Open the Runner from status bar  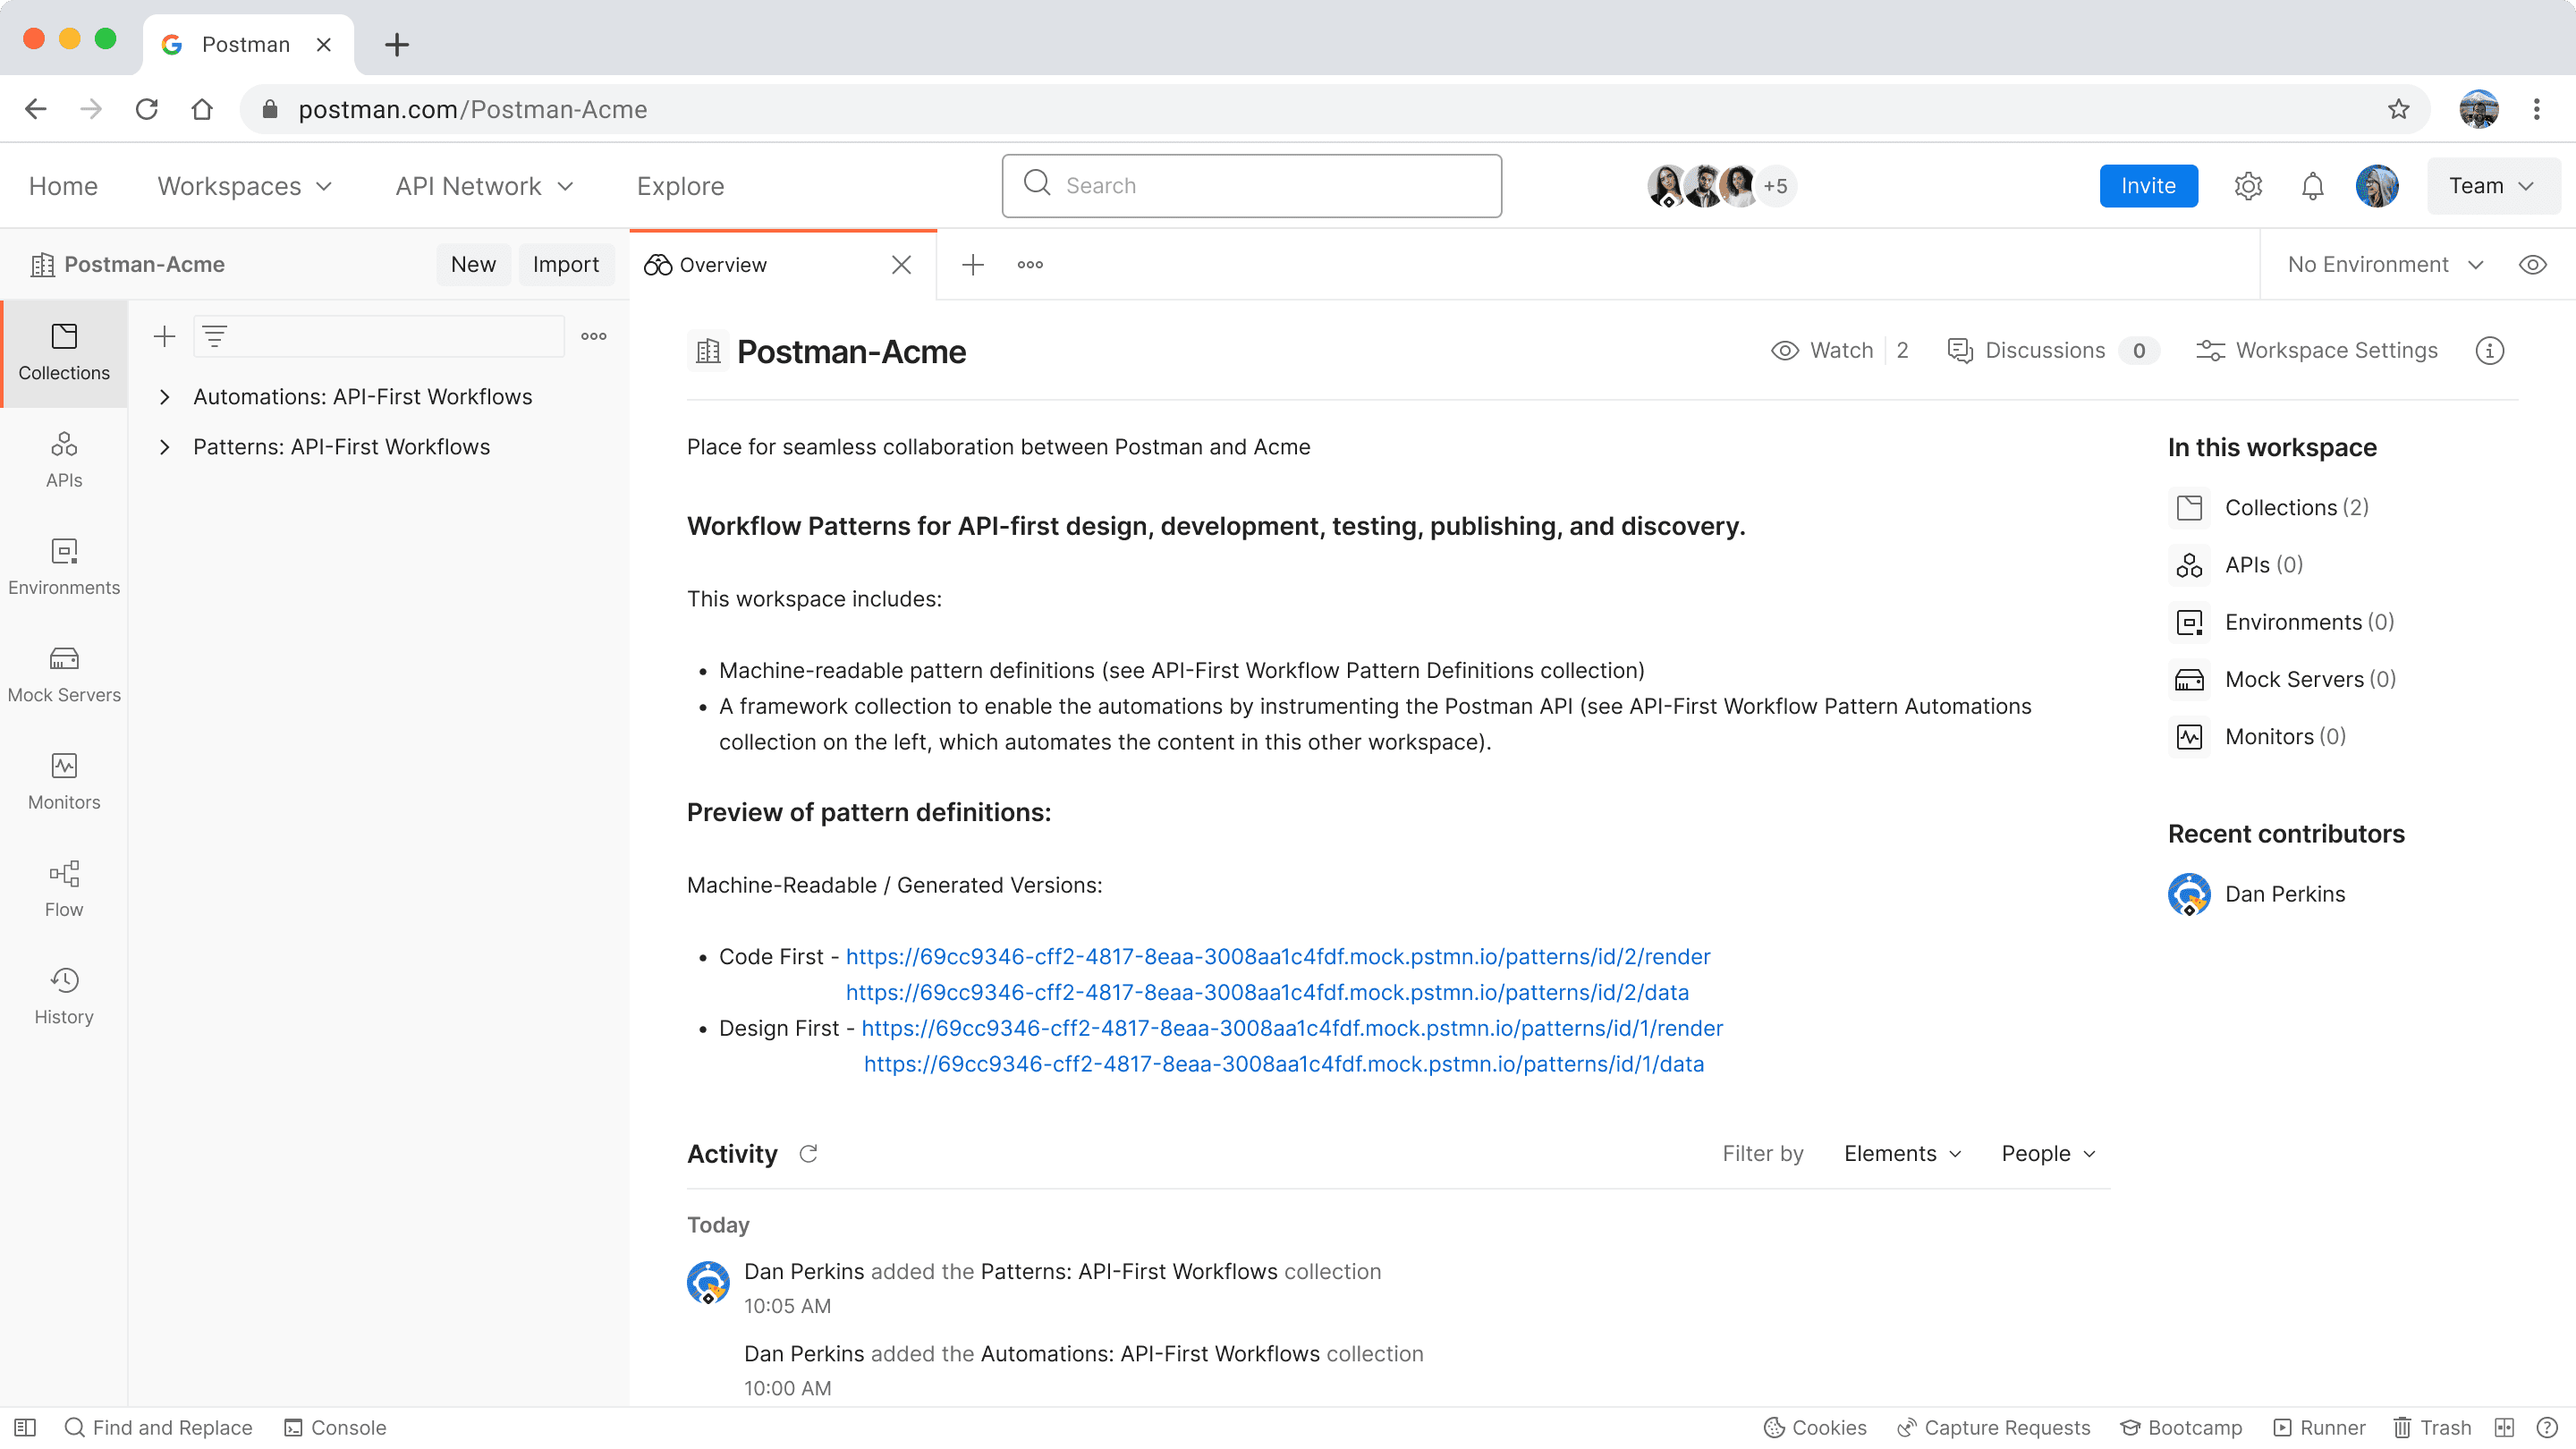point(2320,1428)
